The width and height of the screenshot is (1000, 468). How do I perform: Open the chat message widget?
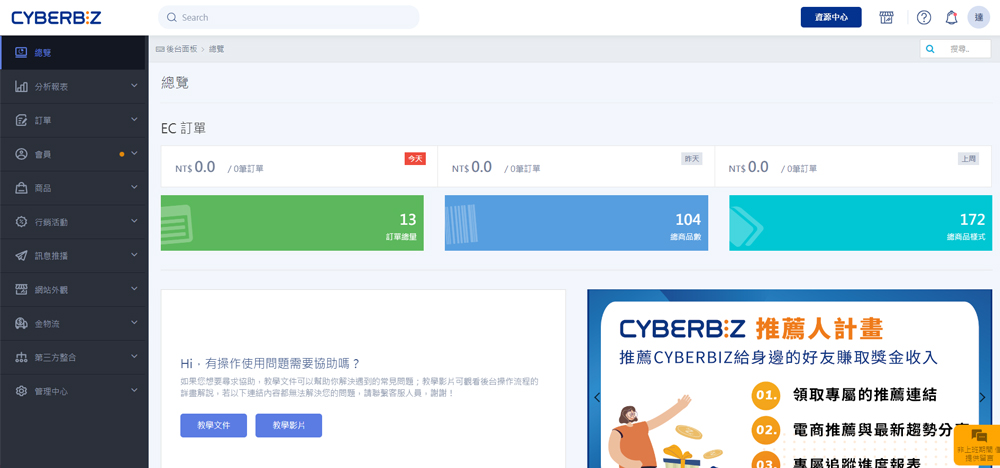point(977,446)
